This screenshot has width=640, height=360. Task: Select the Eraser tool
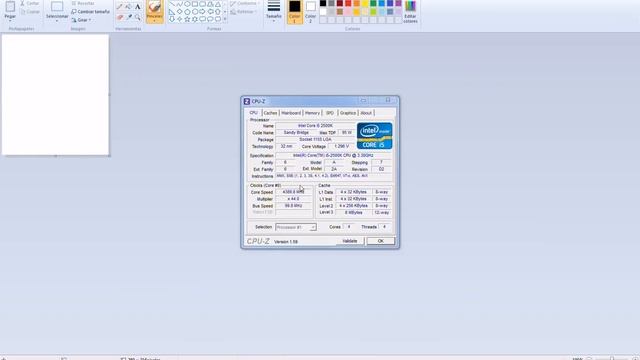(120, 17)
